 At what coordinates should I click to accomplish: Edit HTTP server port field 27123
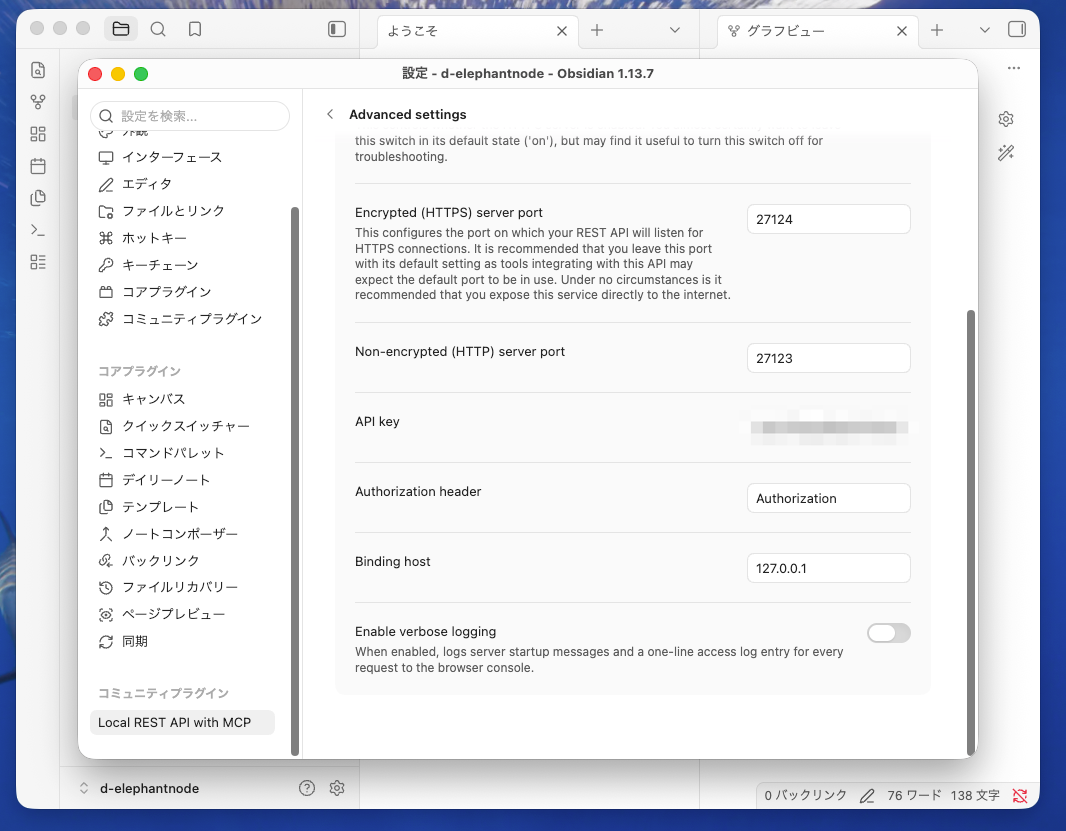[828, 358]
